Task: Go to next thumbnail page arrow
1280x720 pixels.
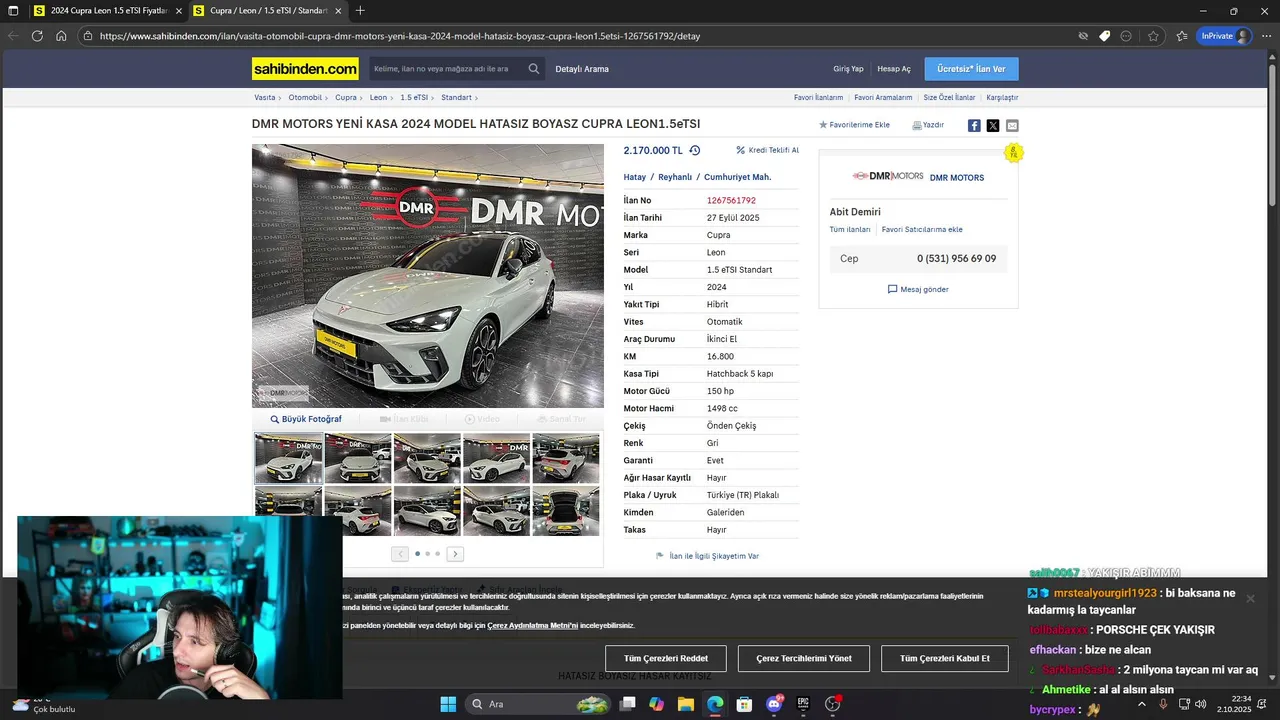Action: 455,554
